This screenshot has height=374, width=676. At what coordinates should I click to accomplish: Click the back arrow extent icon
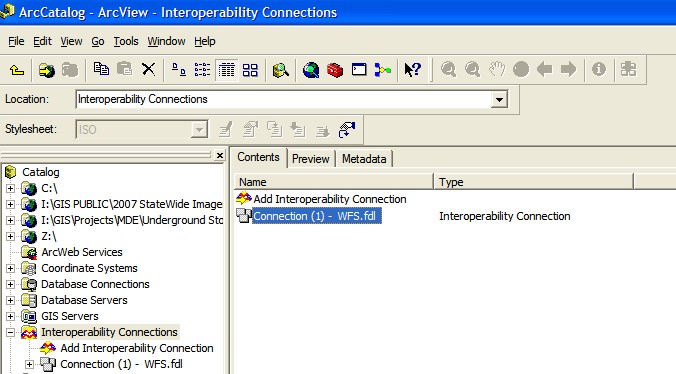pos(545,69)
